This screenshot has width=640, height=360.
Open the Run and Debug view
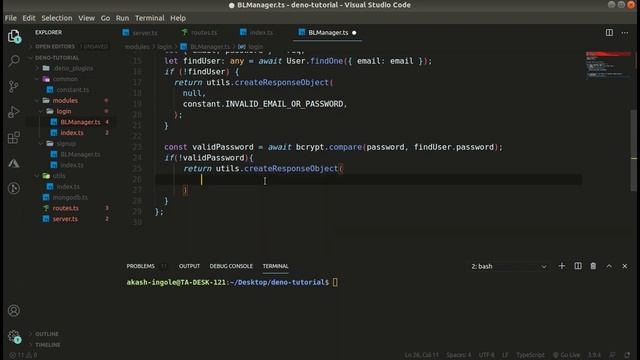14,112
